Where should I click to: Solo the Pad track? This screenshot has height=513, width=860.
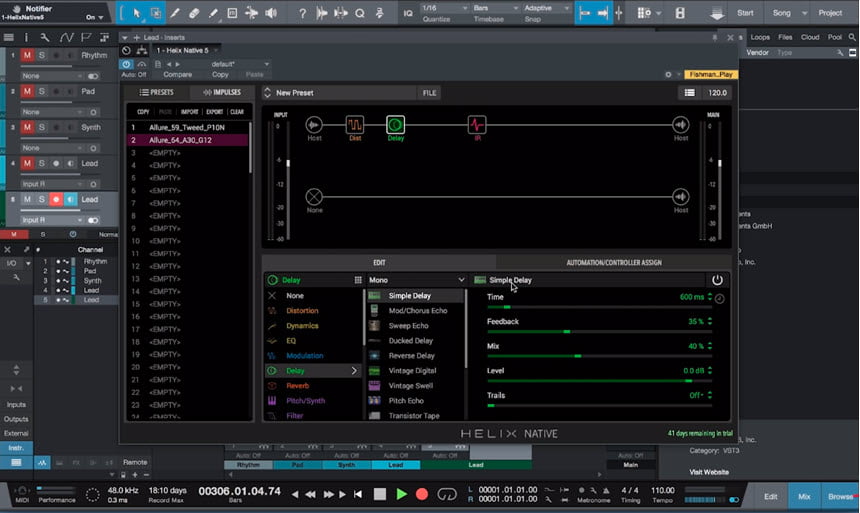tap(41, 91)
